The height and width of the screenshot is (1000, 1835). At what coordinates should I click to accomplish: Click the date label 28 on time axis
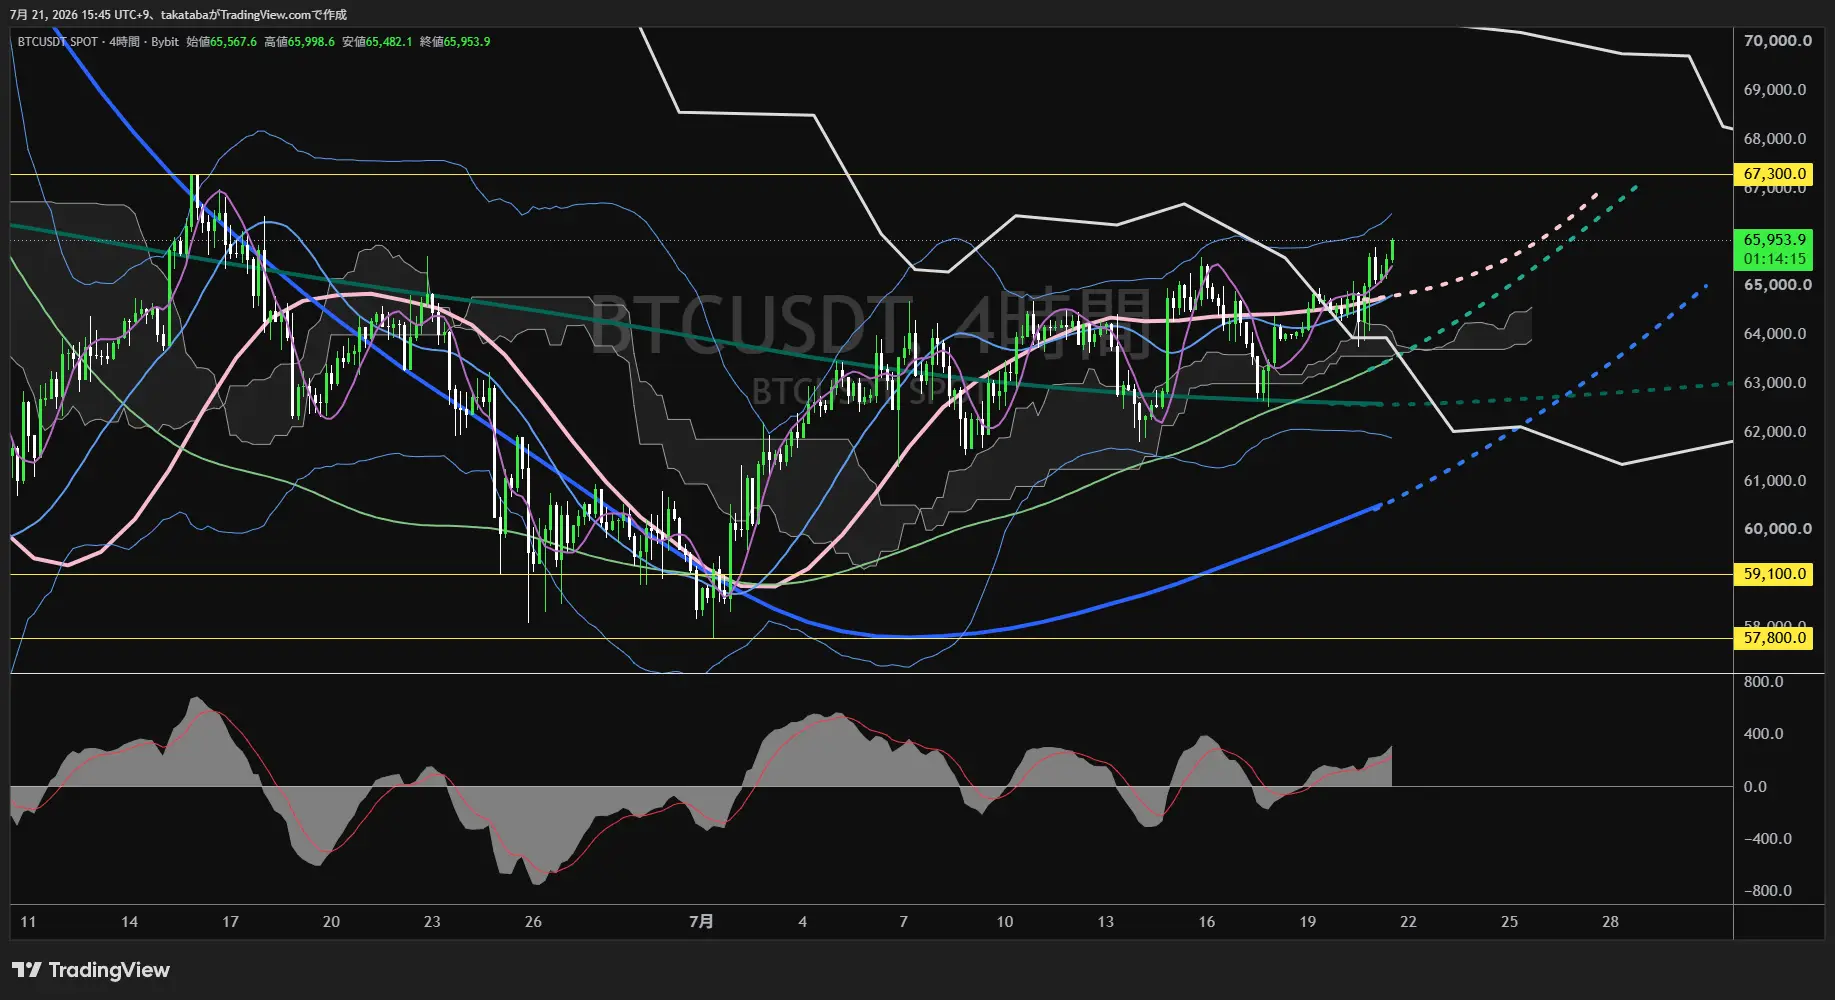point(1610,922)
